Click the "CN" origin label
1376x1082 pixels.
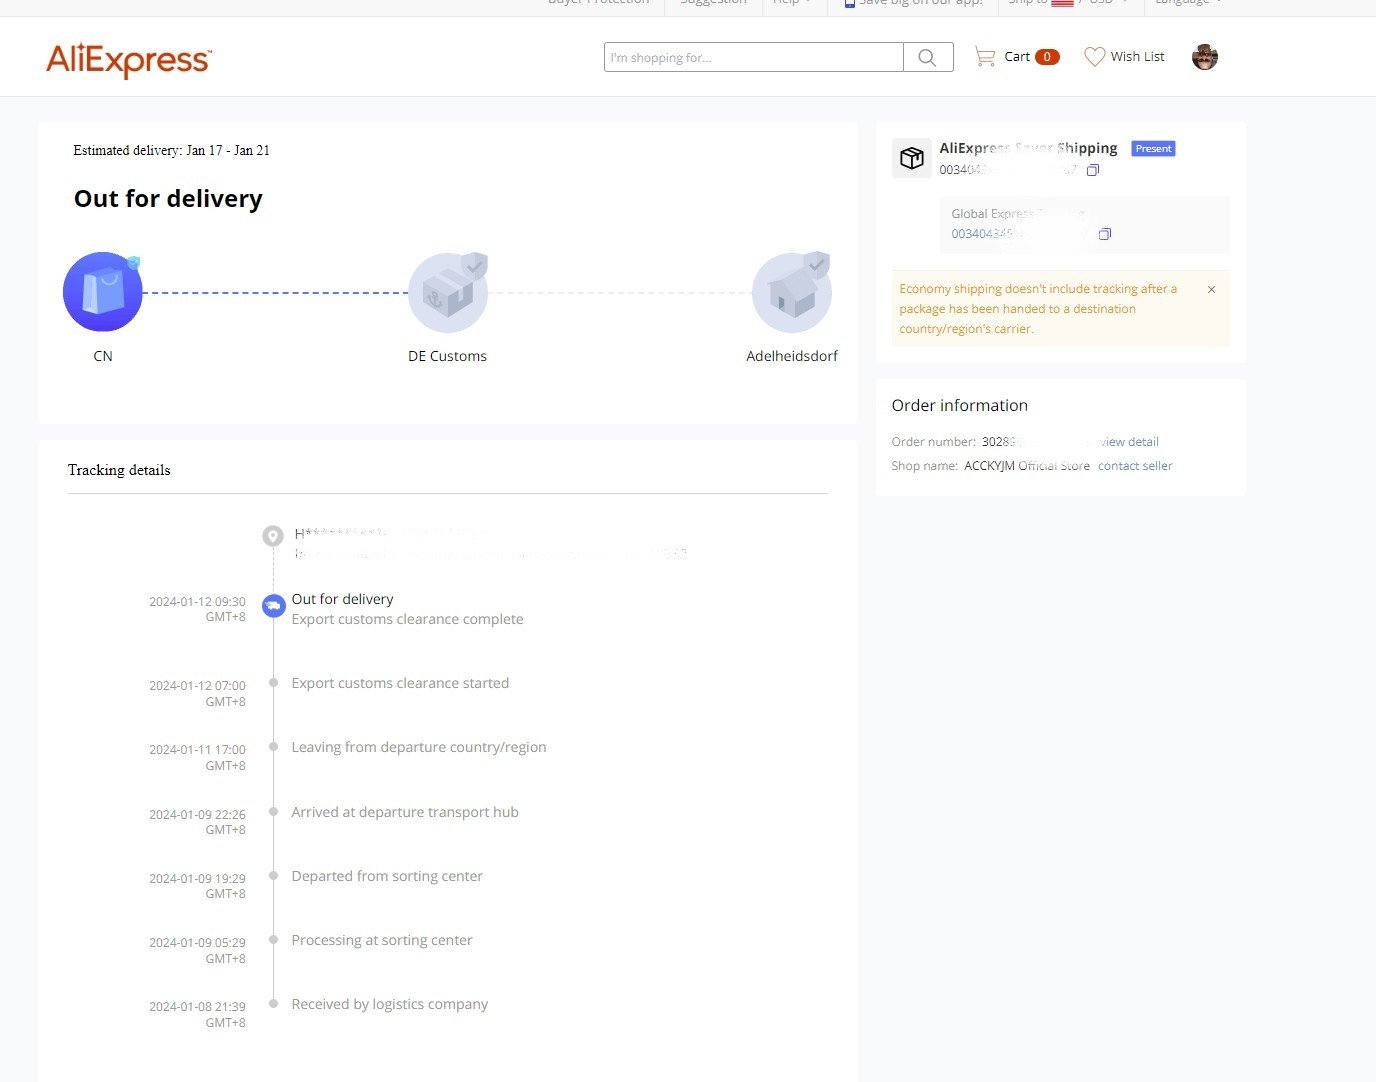[x=103, y=356]
